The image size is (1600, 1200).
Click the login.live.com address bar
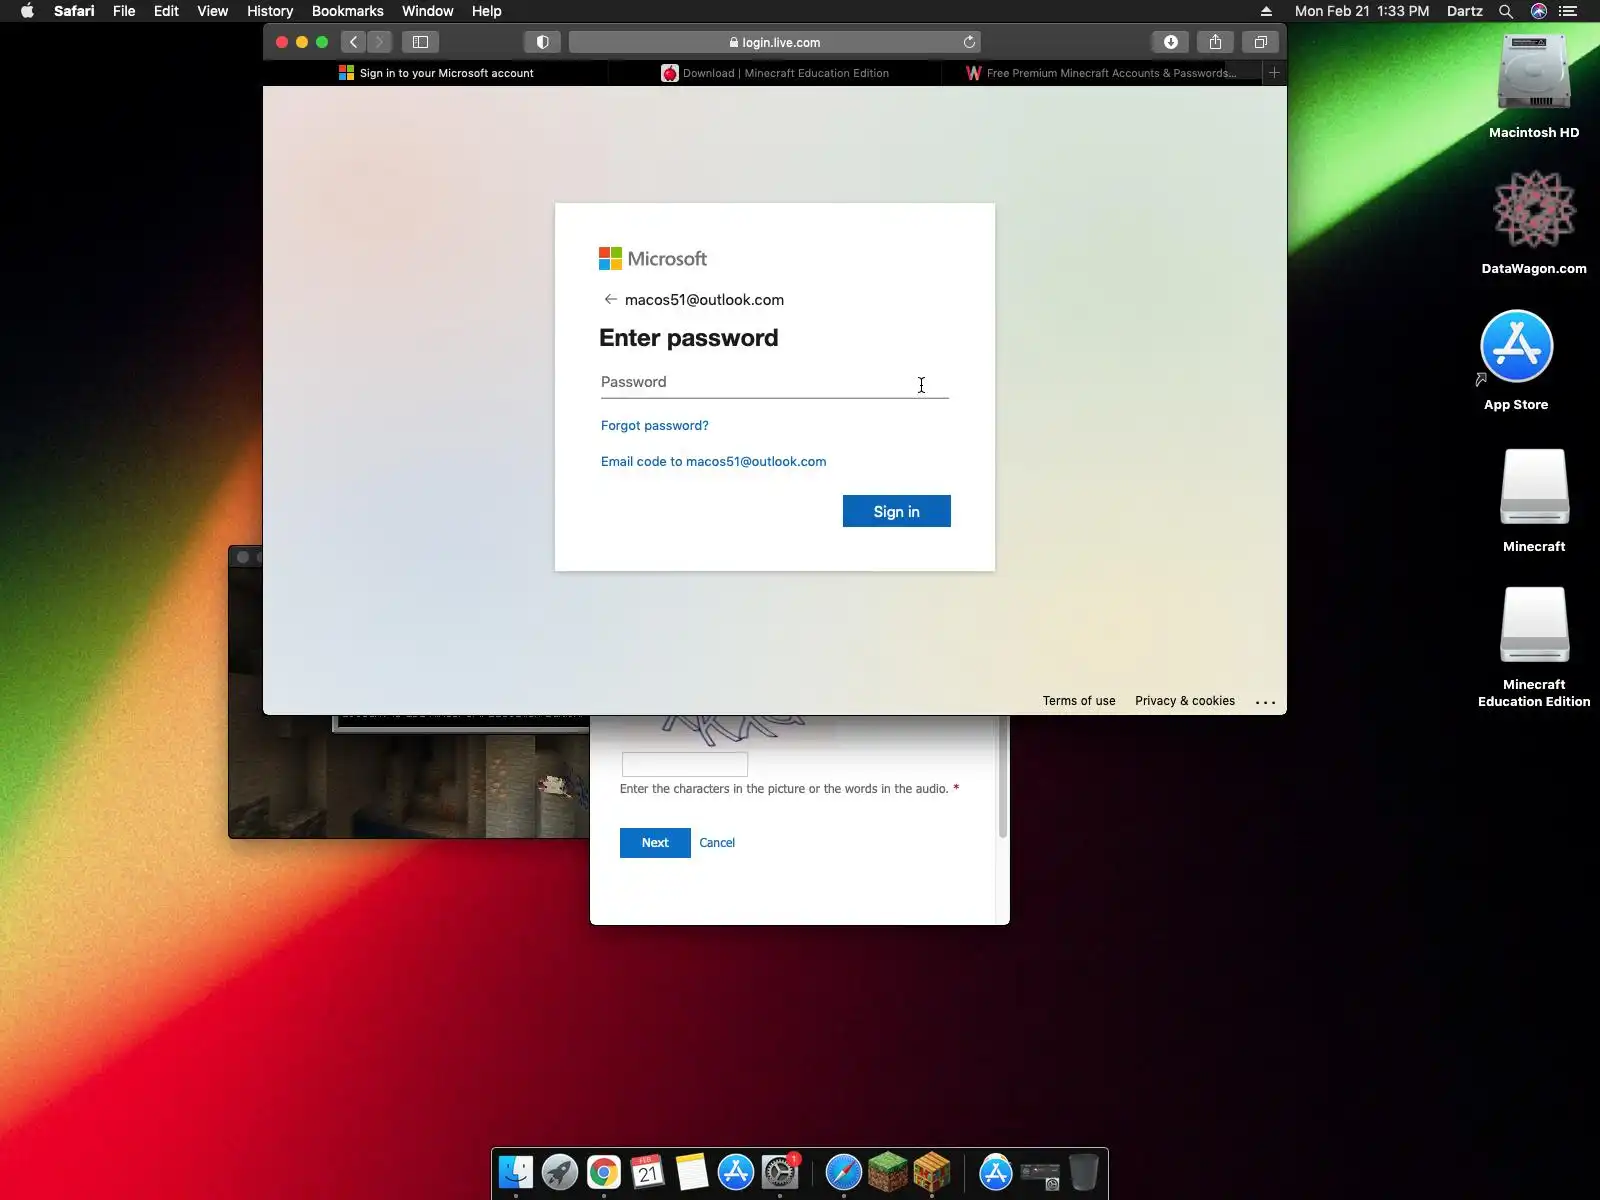coord(775,42)
